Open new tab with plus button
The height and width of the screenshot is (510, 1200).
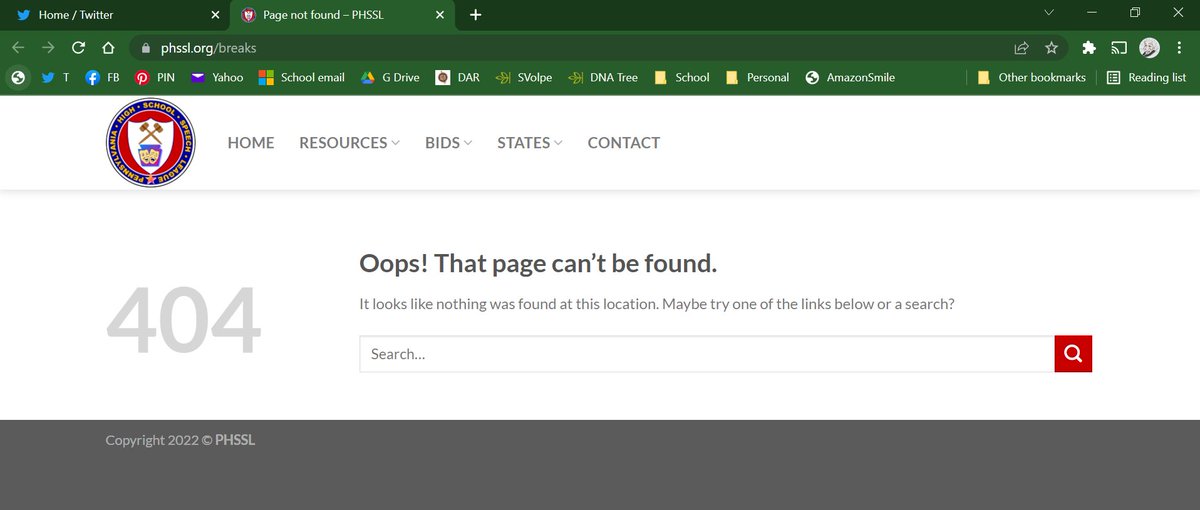tap(475, 15)
